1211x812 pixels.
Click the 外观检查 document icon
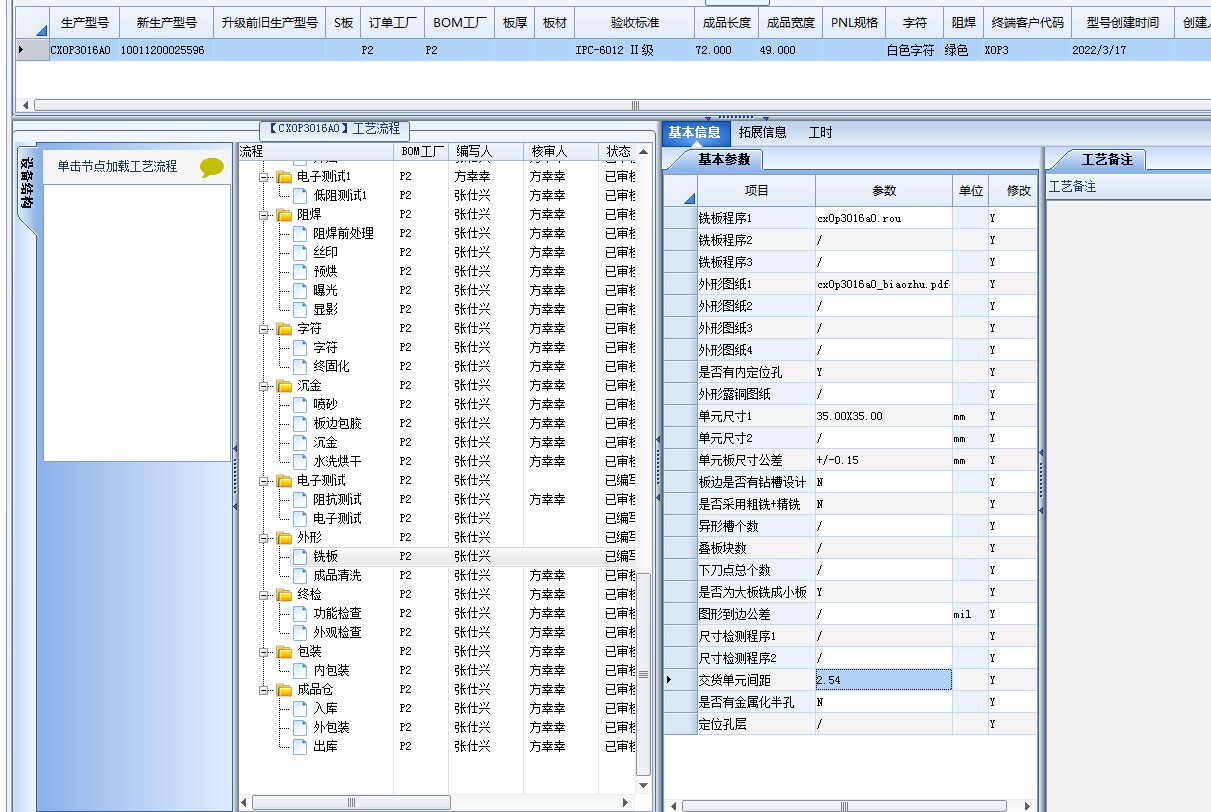click(x=300, y=633)
